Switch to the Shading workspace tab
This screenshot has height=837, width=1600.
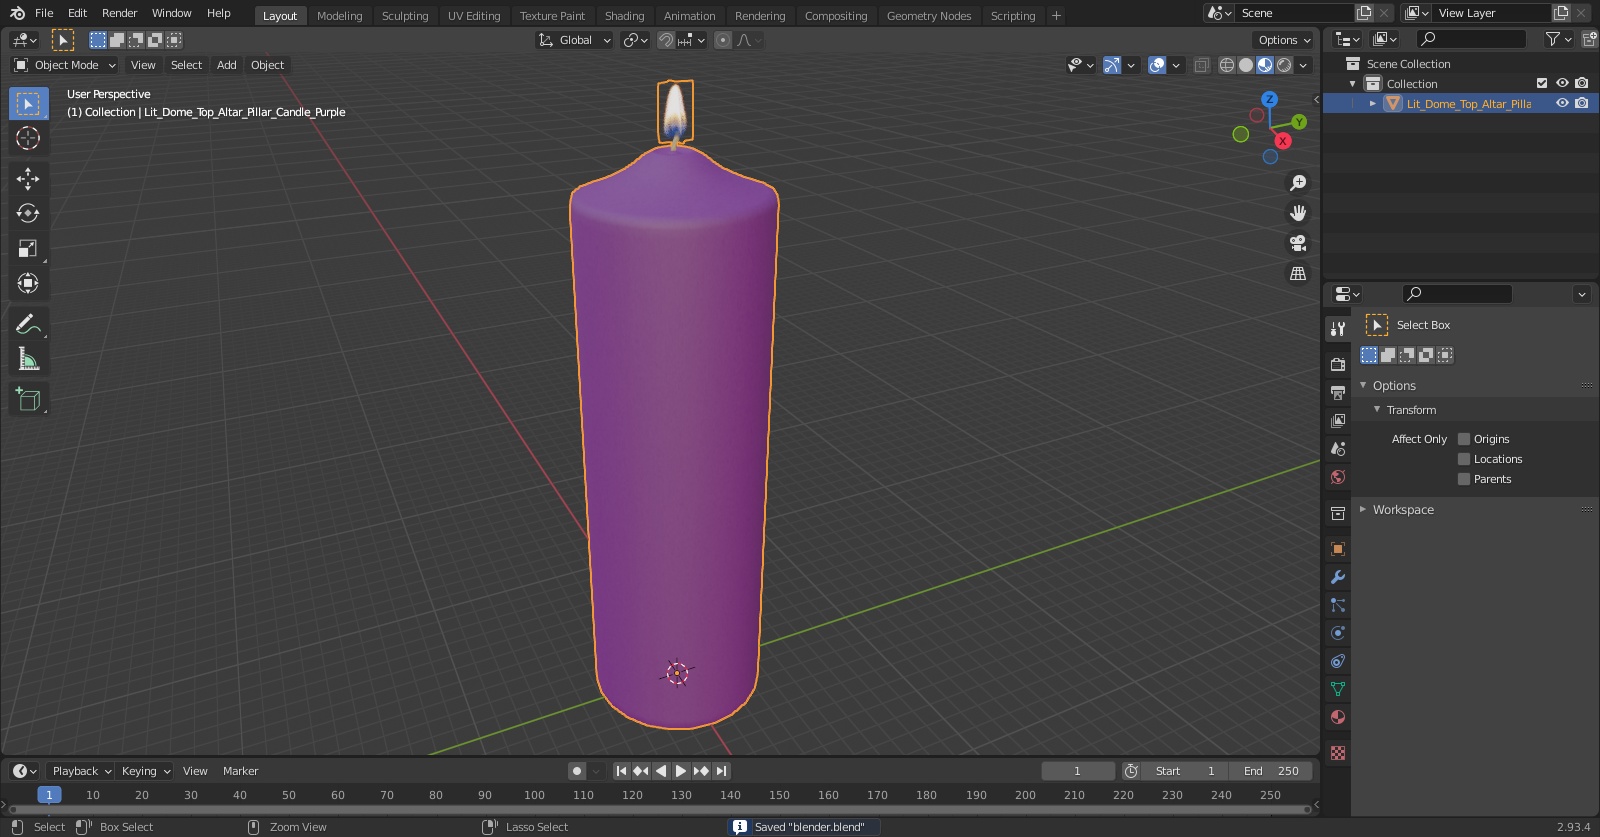624,16
